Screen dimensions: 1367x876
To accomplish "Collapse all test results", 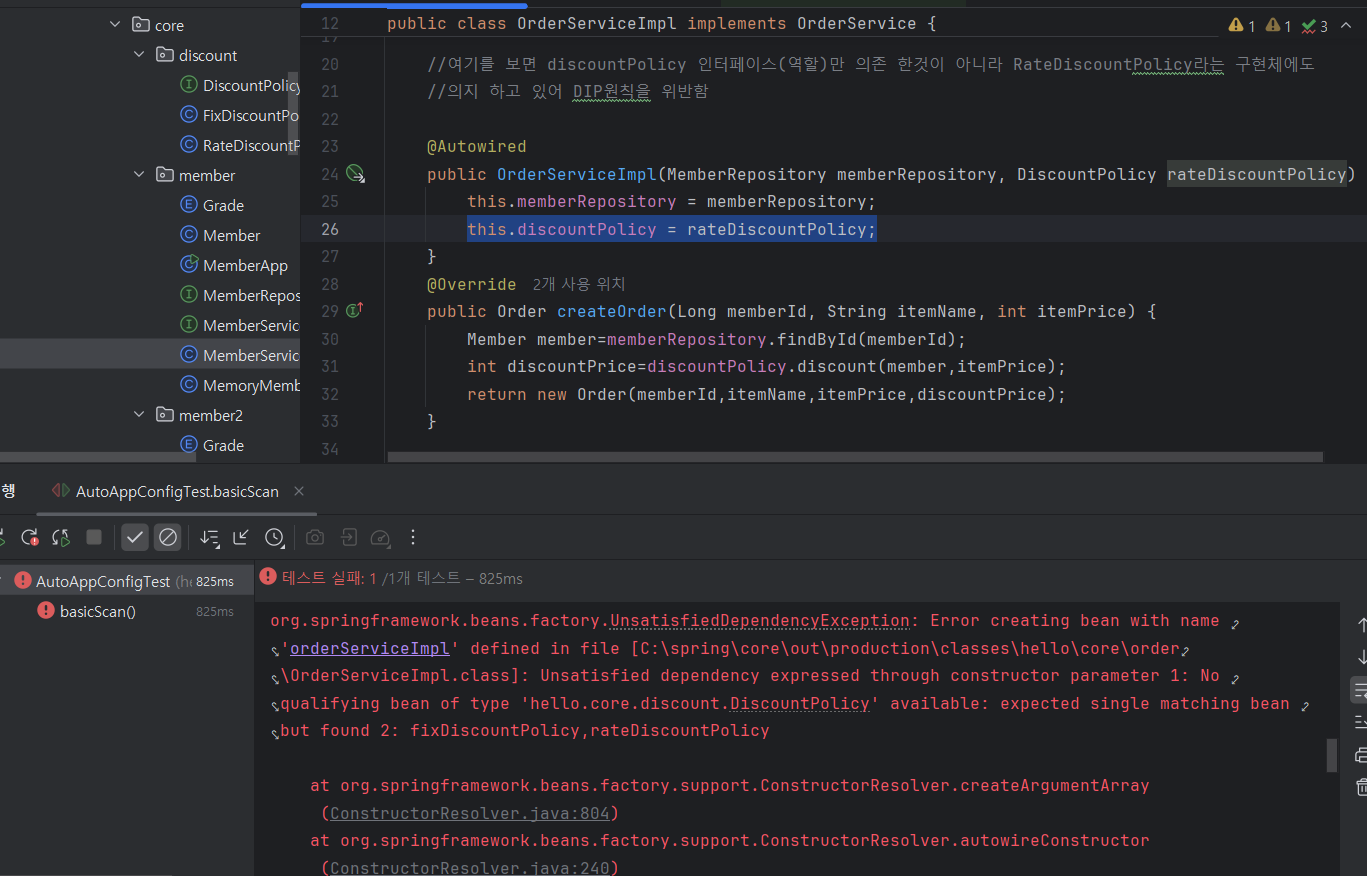I will (241, 537).
